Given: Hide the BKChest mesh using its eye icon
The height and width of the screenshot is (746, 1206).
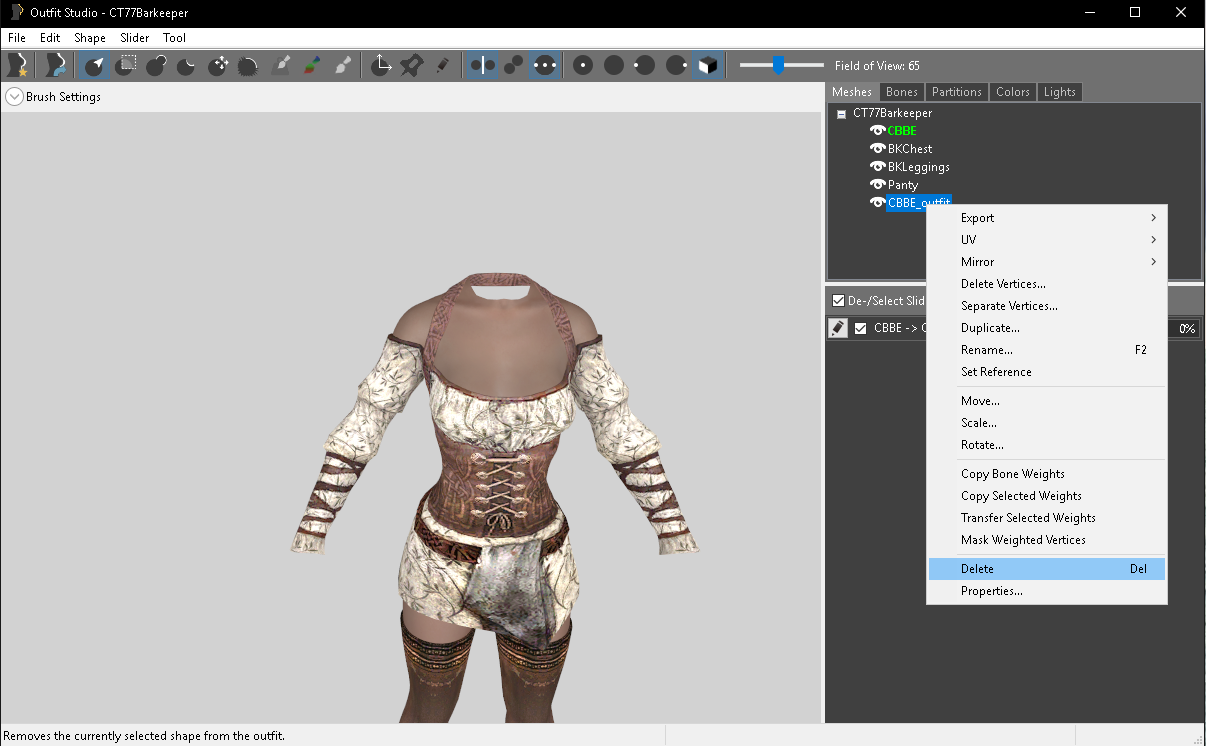Looking at the screenshot, I should click(x=878, y=149).
